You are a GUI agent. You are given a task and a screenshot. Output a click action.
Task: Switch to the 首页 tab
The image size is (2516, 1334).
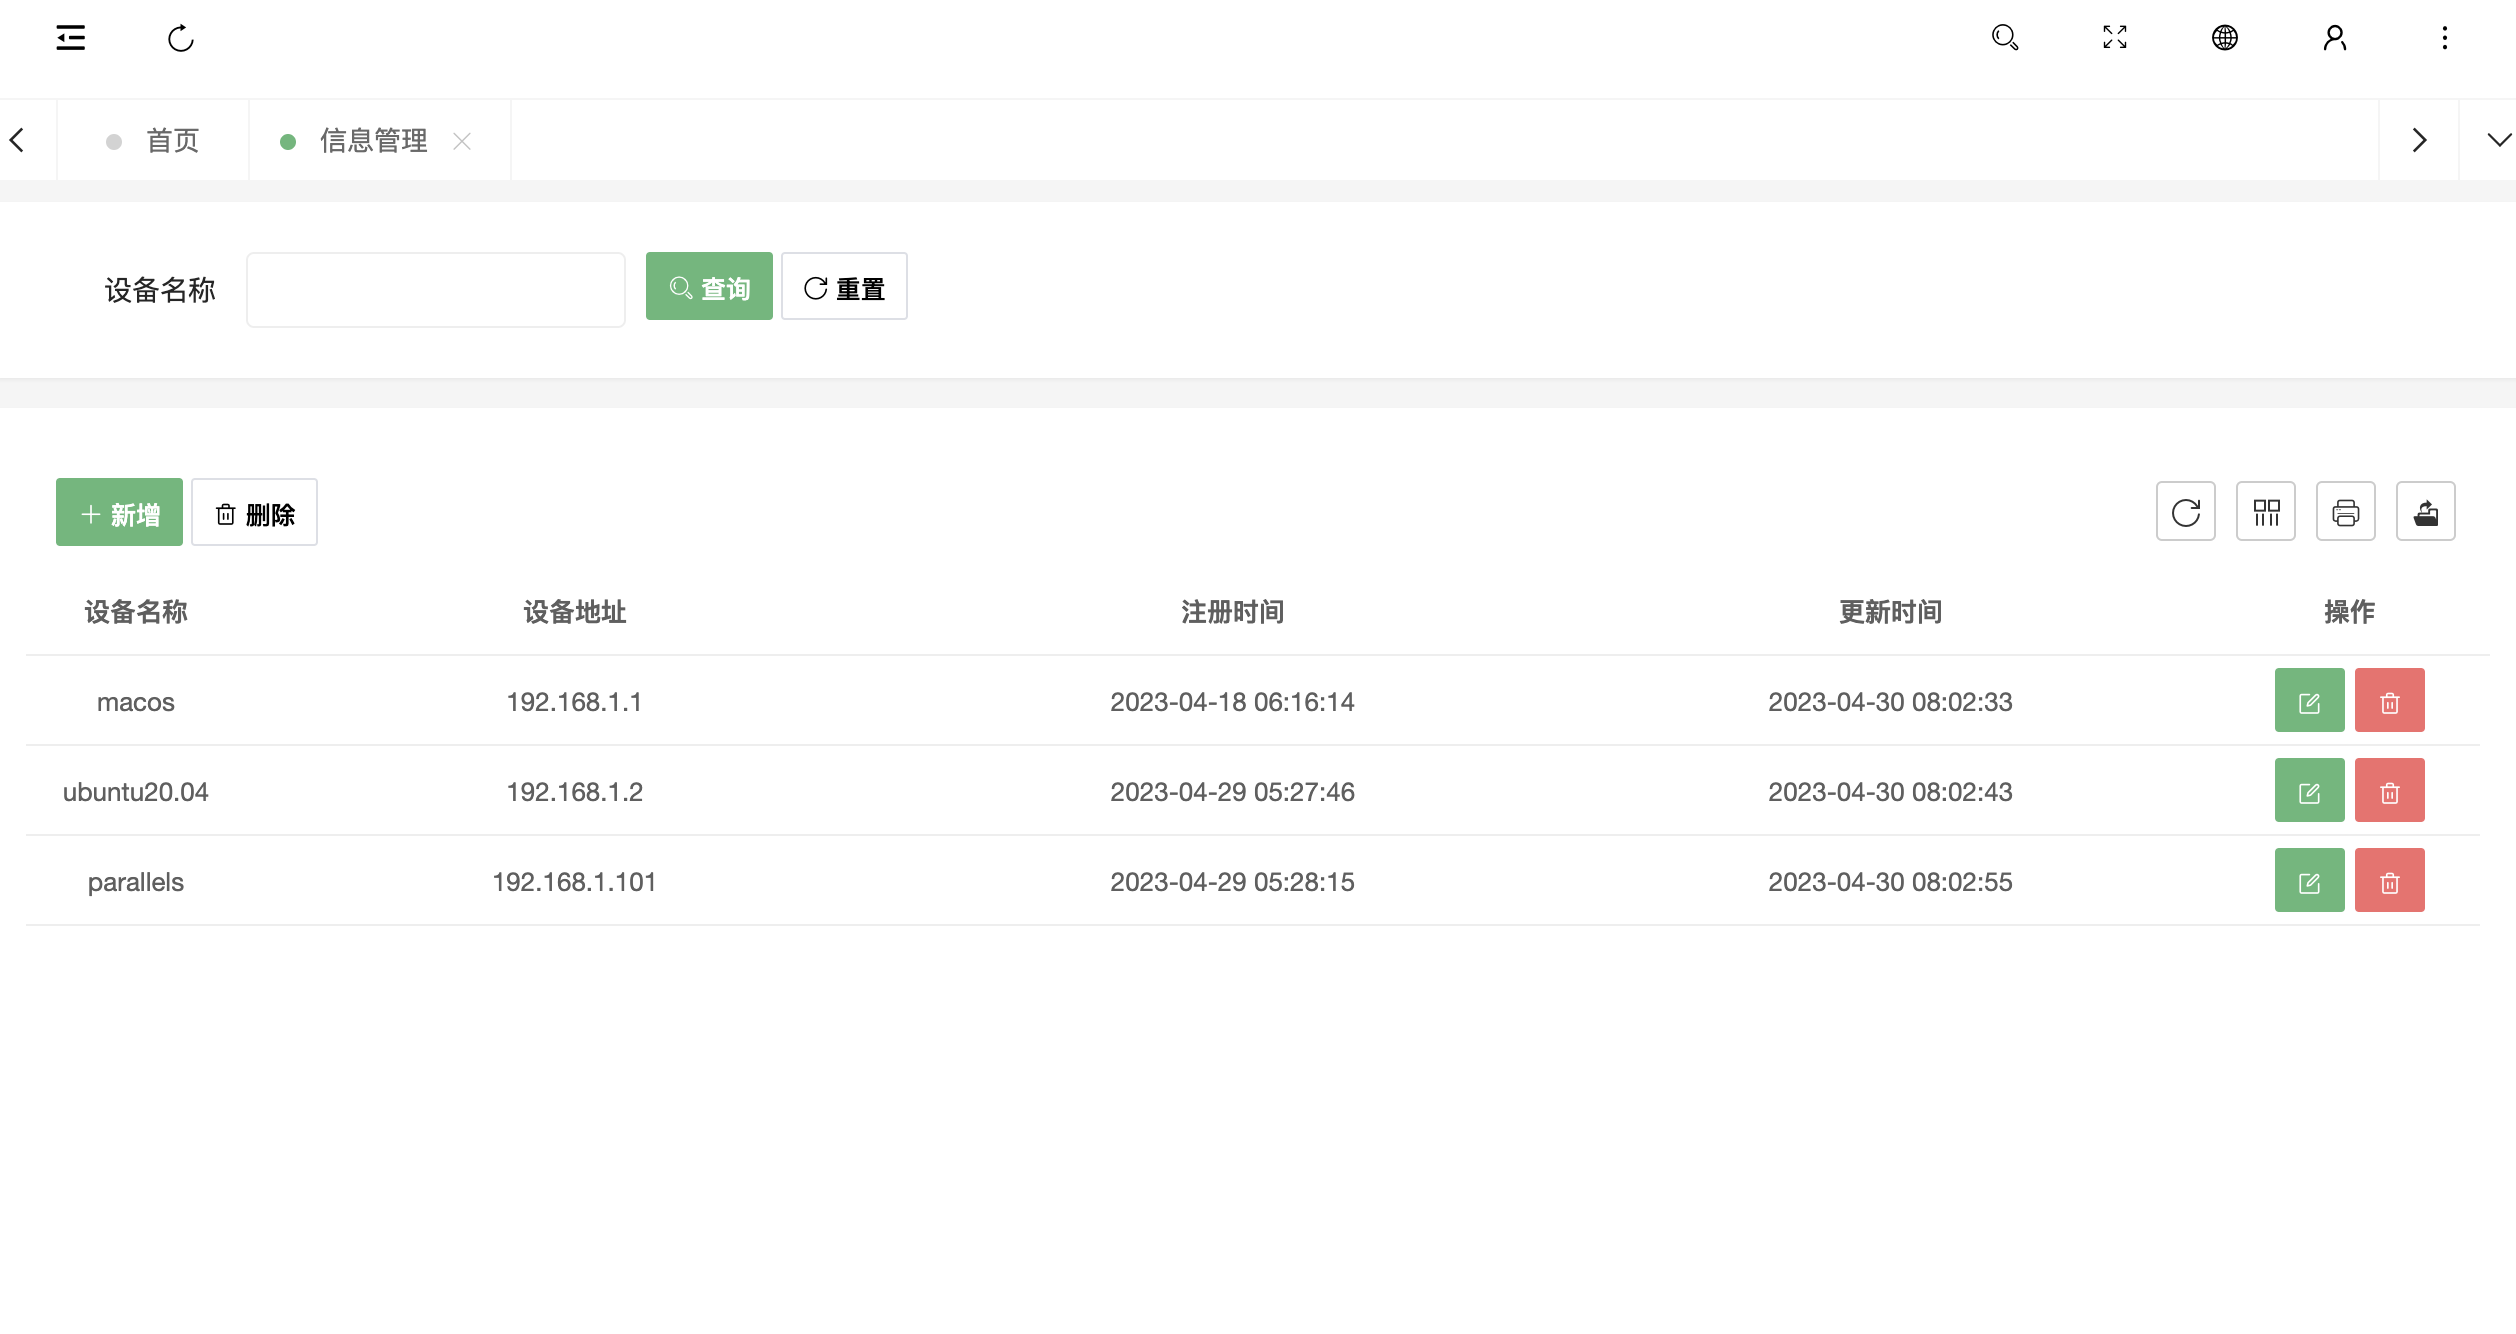pos(153,141)
